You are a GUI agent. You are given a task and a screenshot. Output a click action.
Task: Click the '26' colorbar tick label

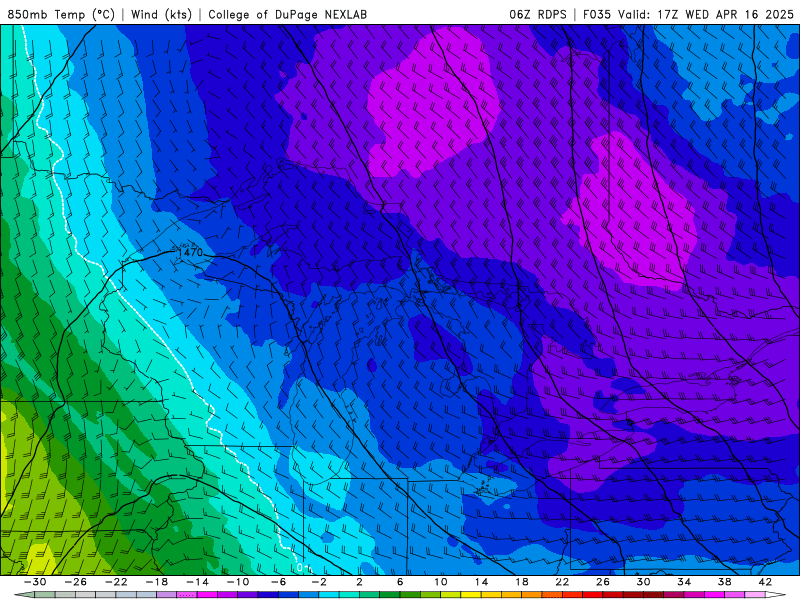coord(603,582)
